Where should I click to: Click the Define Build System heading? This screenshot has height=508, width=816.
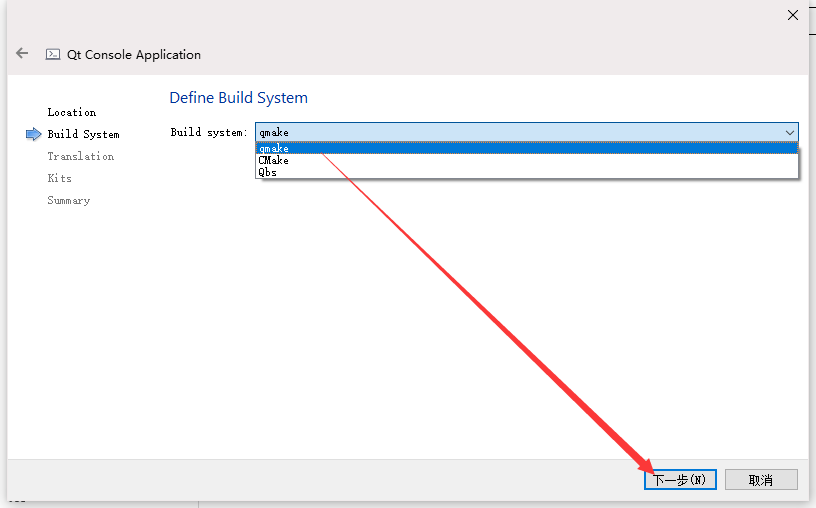pyautogui.click(x=238, y=98)
